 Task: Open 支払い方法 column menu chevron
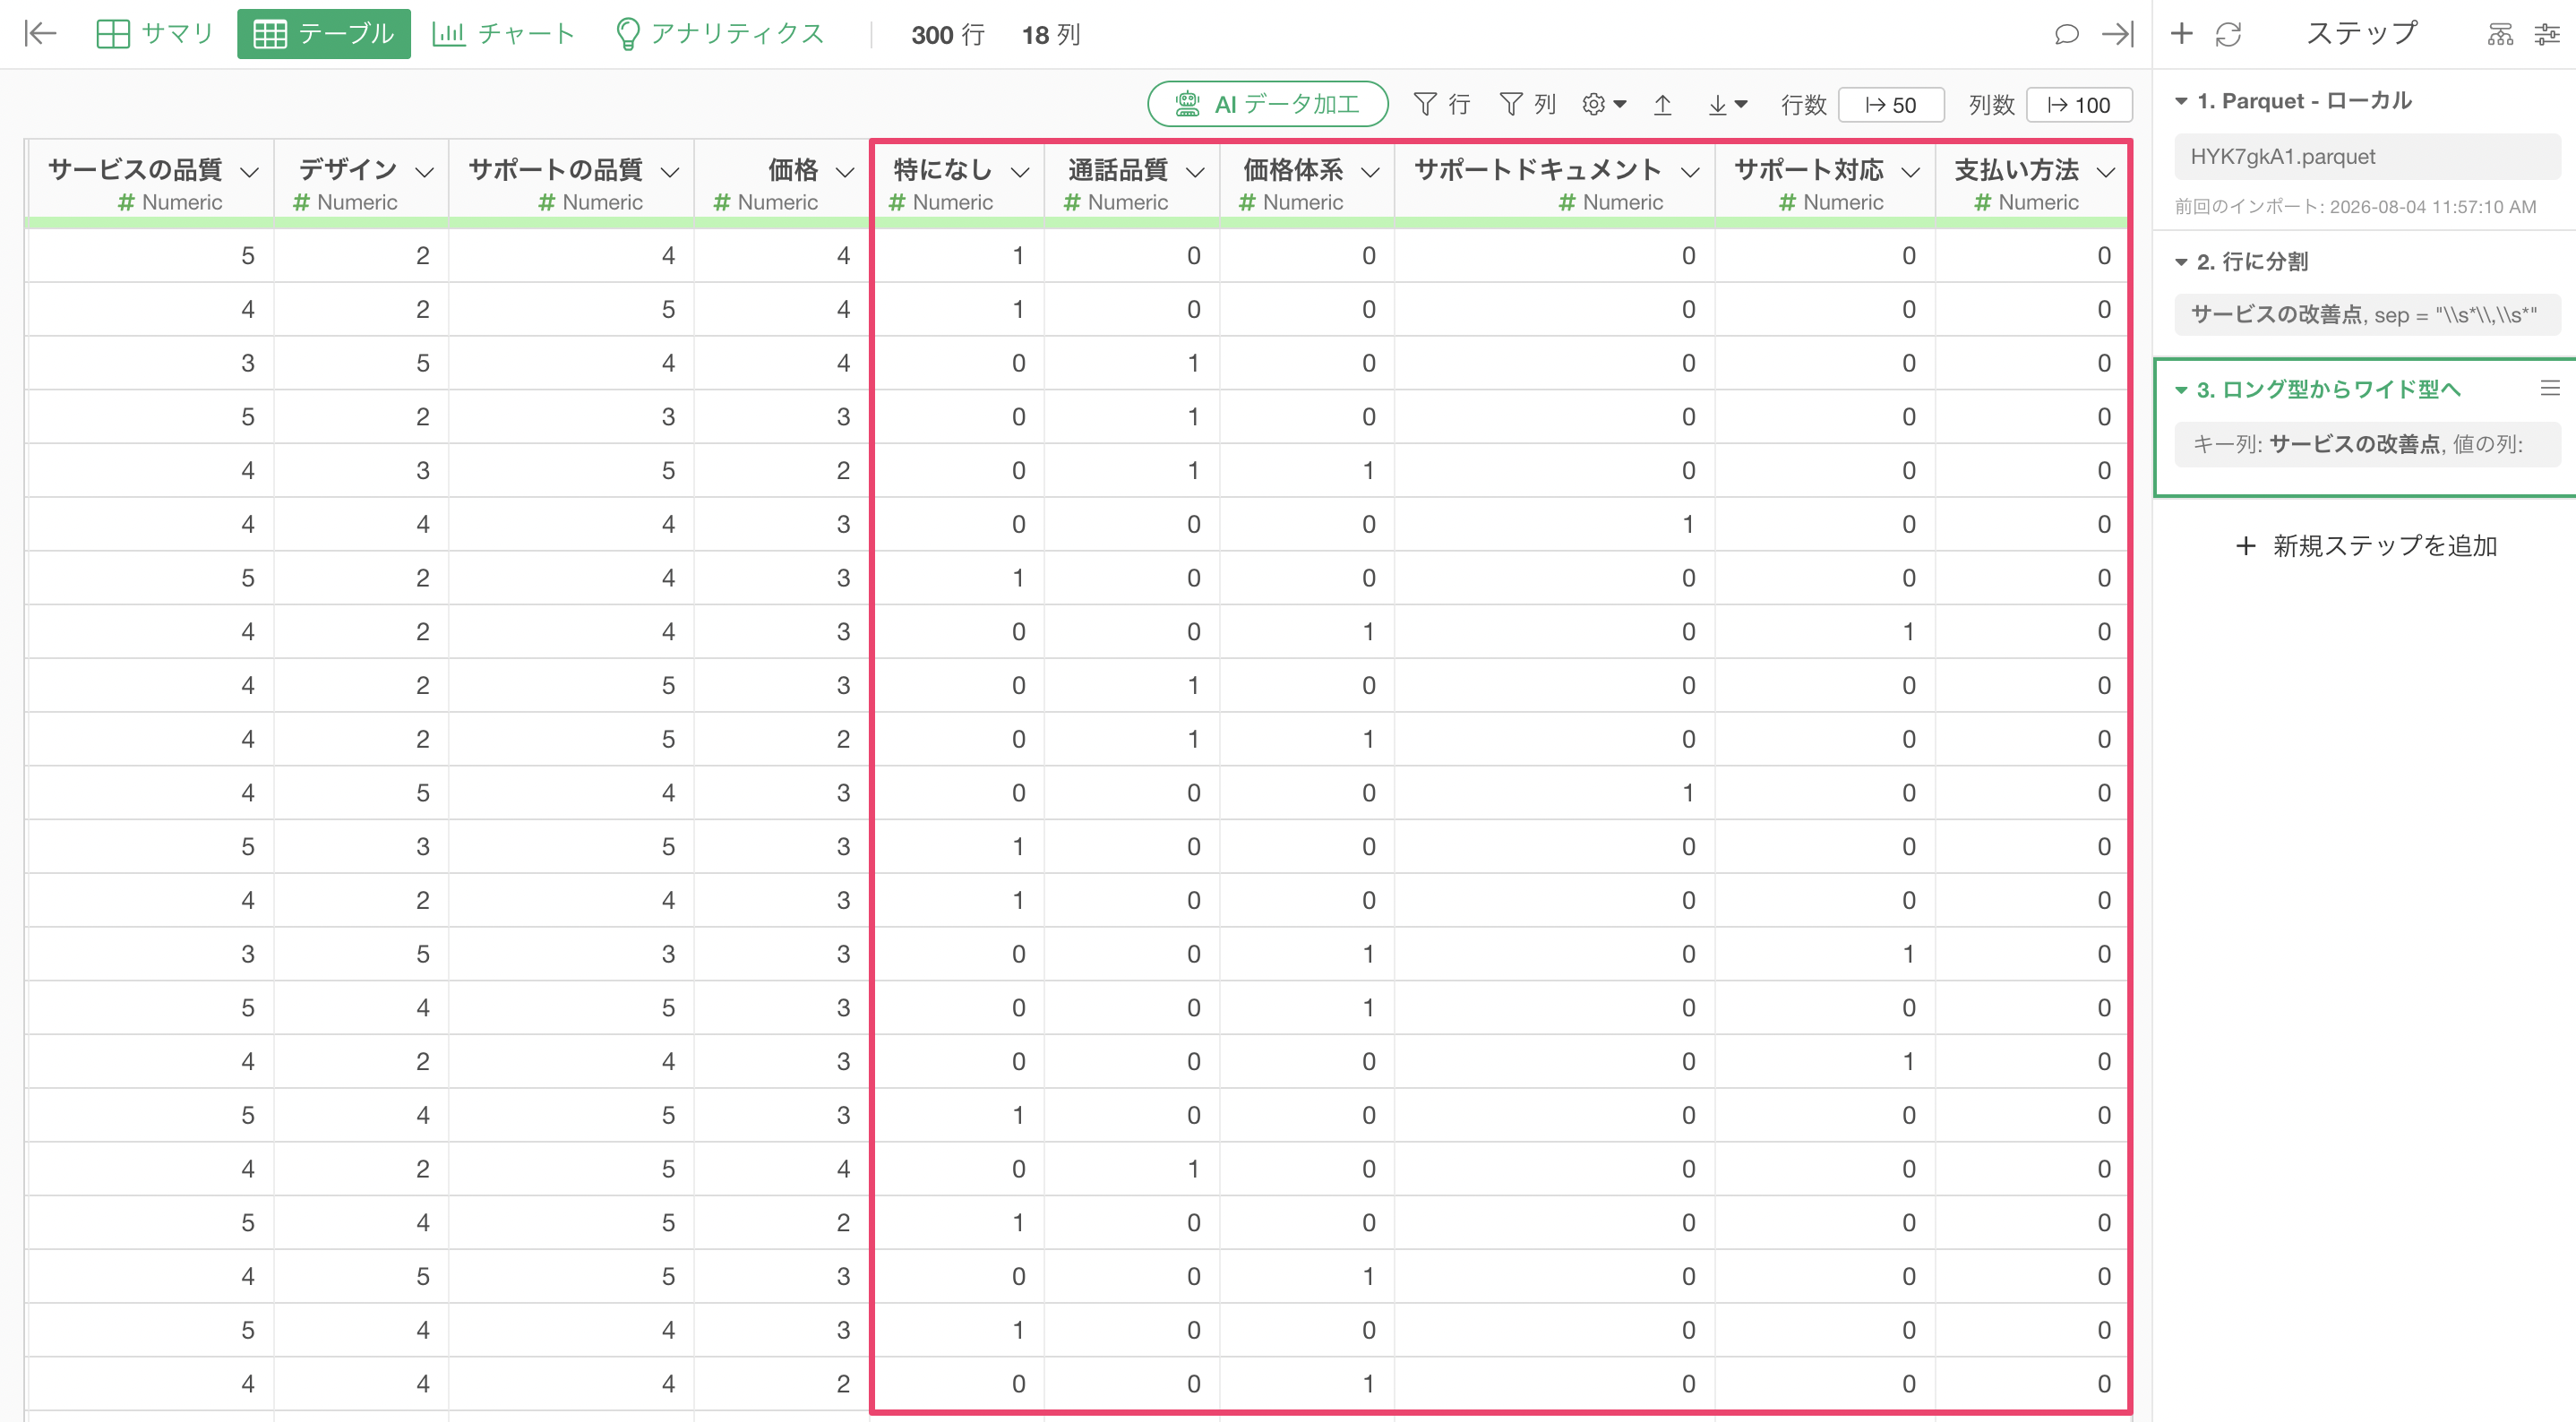click(2106, 172)
